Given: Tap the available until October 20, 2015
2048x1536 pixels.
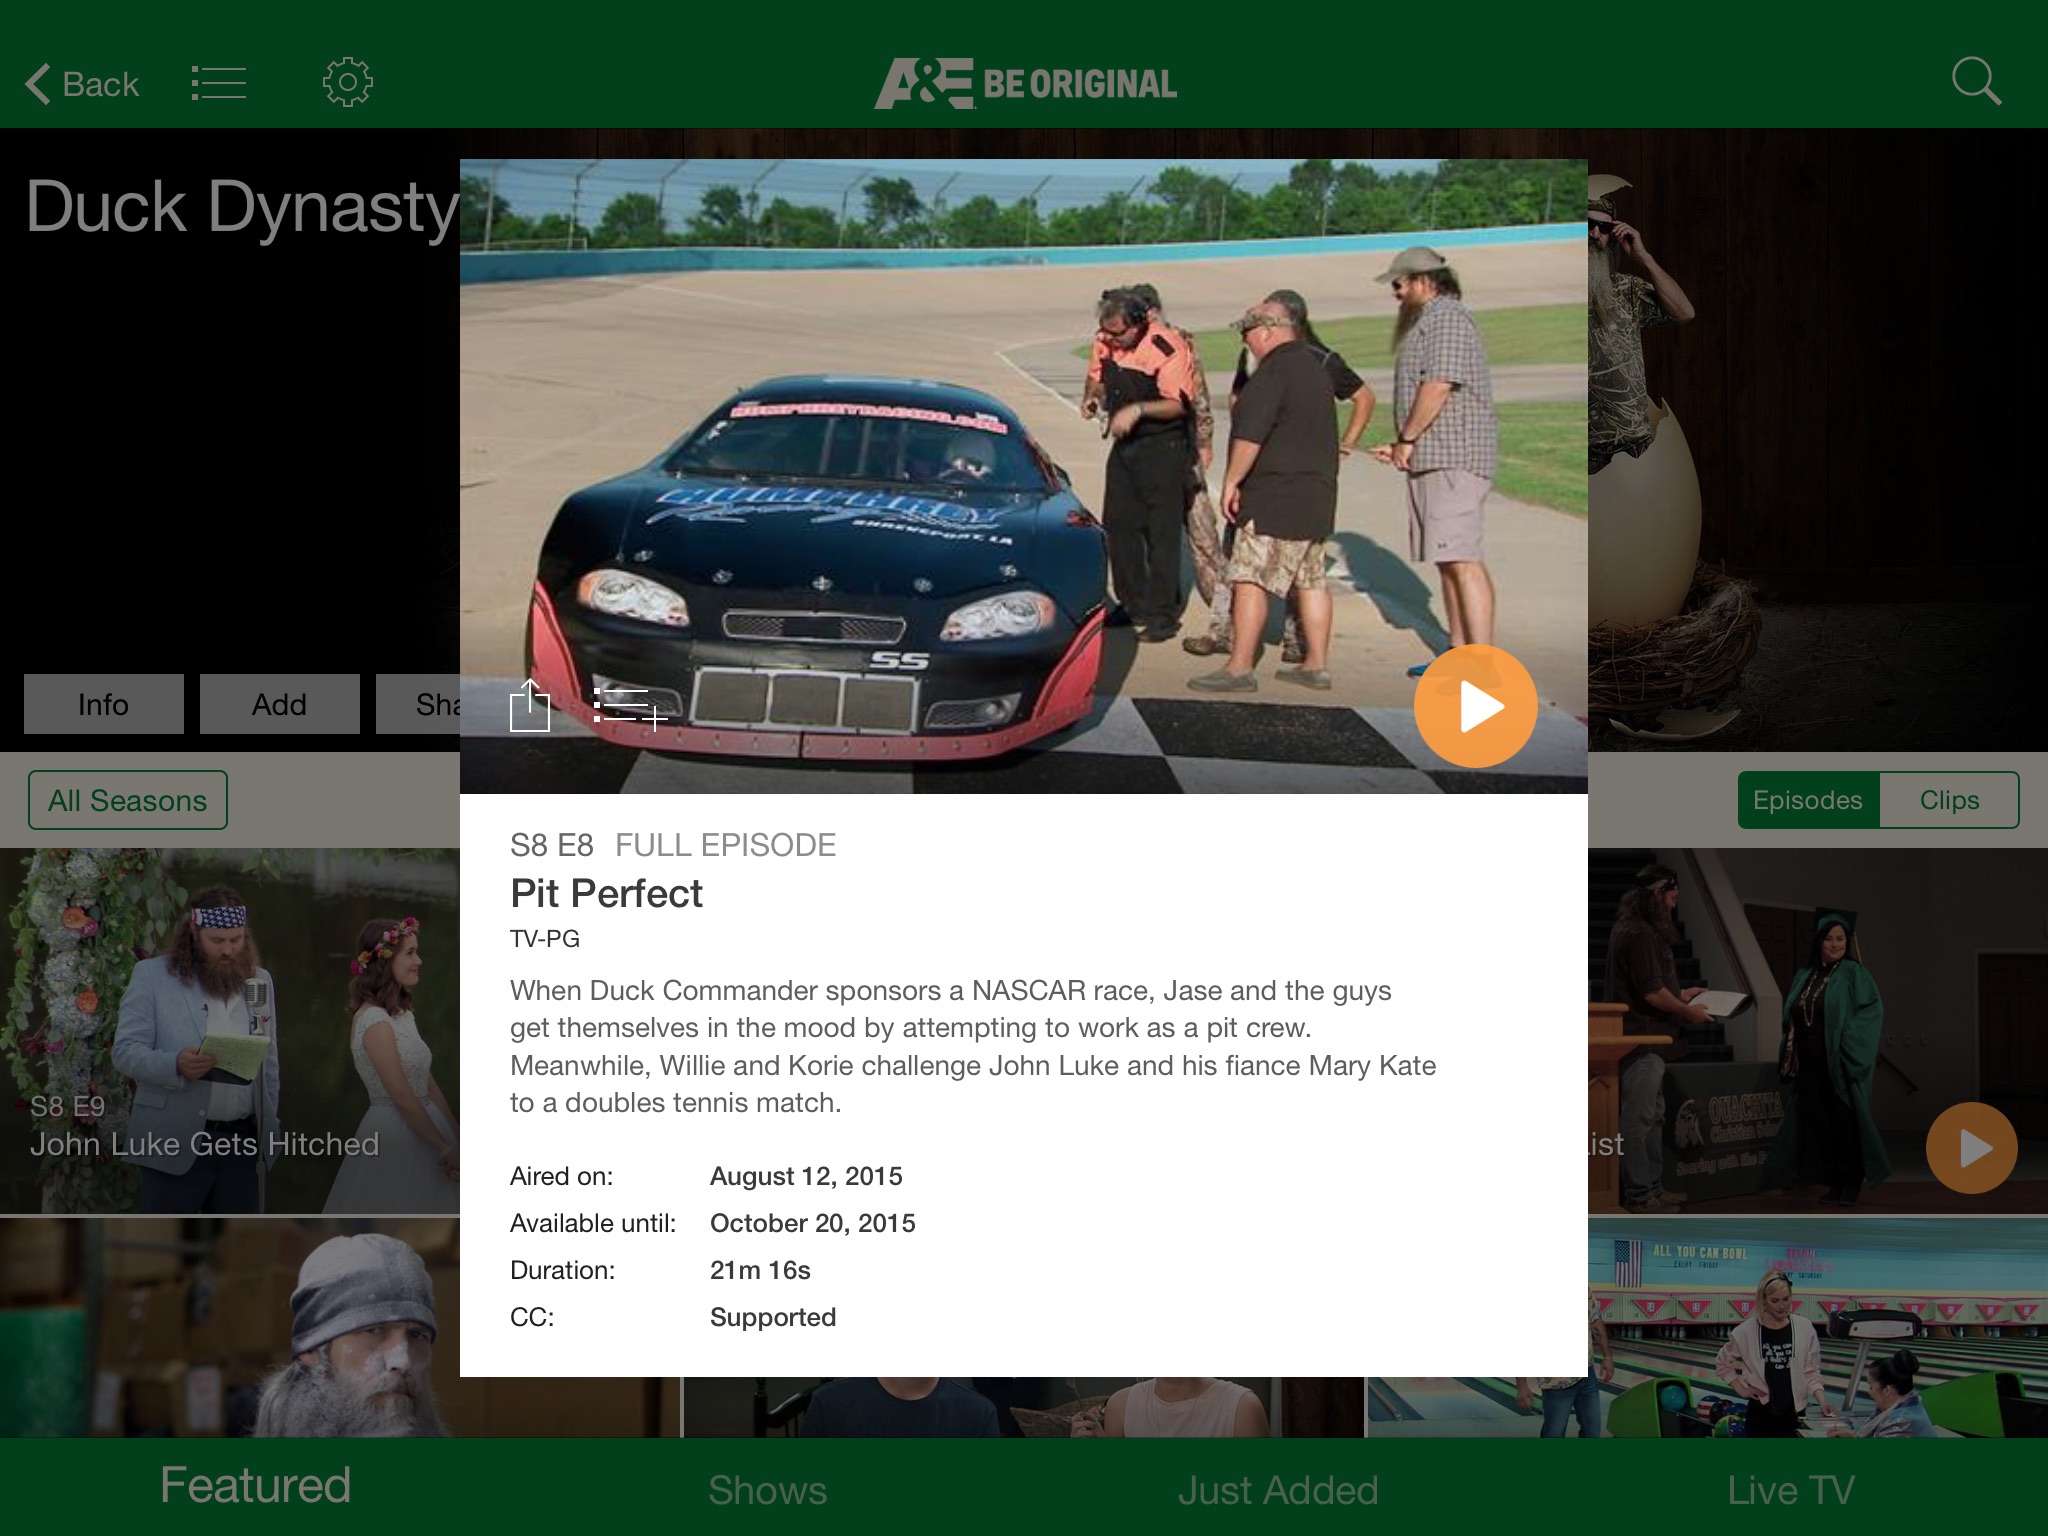Looking at the screenshot, I should pyautogui.click(x=813, y=1223).
